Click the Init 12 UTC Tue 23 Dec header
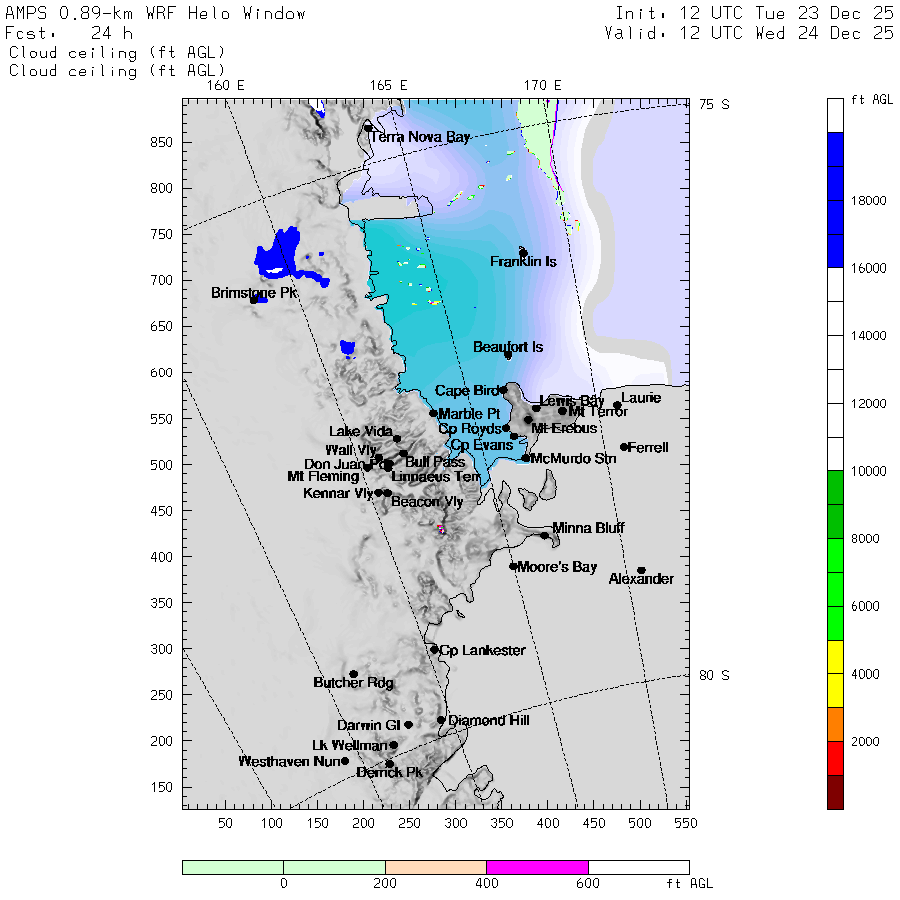Screen dimensions: 900x900 pos(754,13)
